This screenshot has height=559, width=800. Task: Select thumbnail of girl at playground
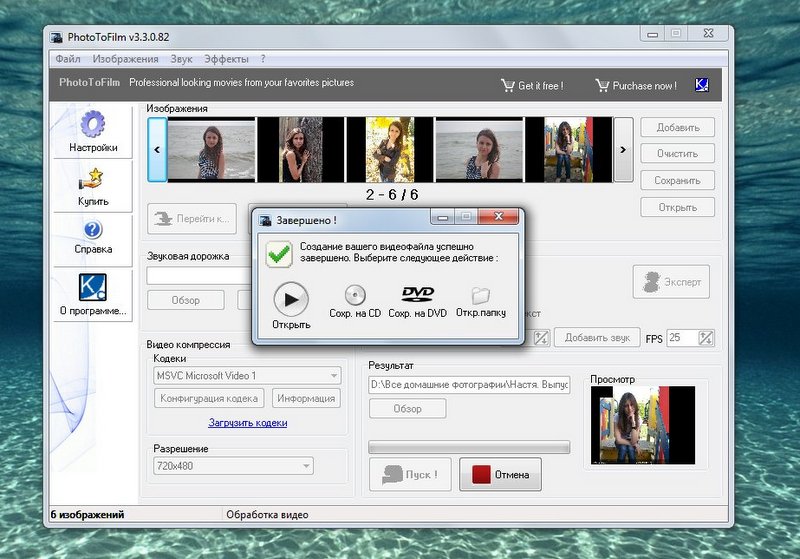pos(569,149)
